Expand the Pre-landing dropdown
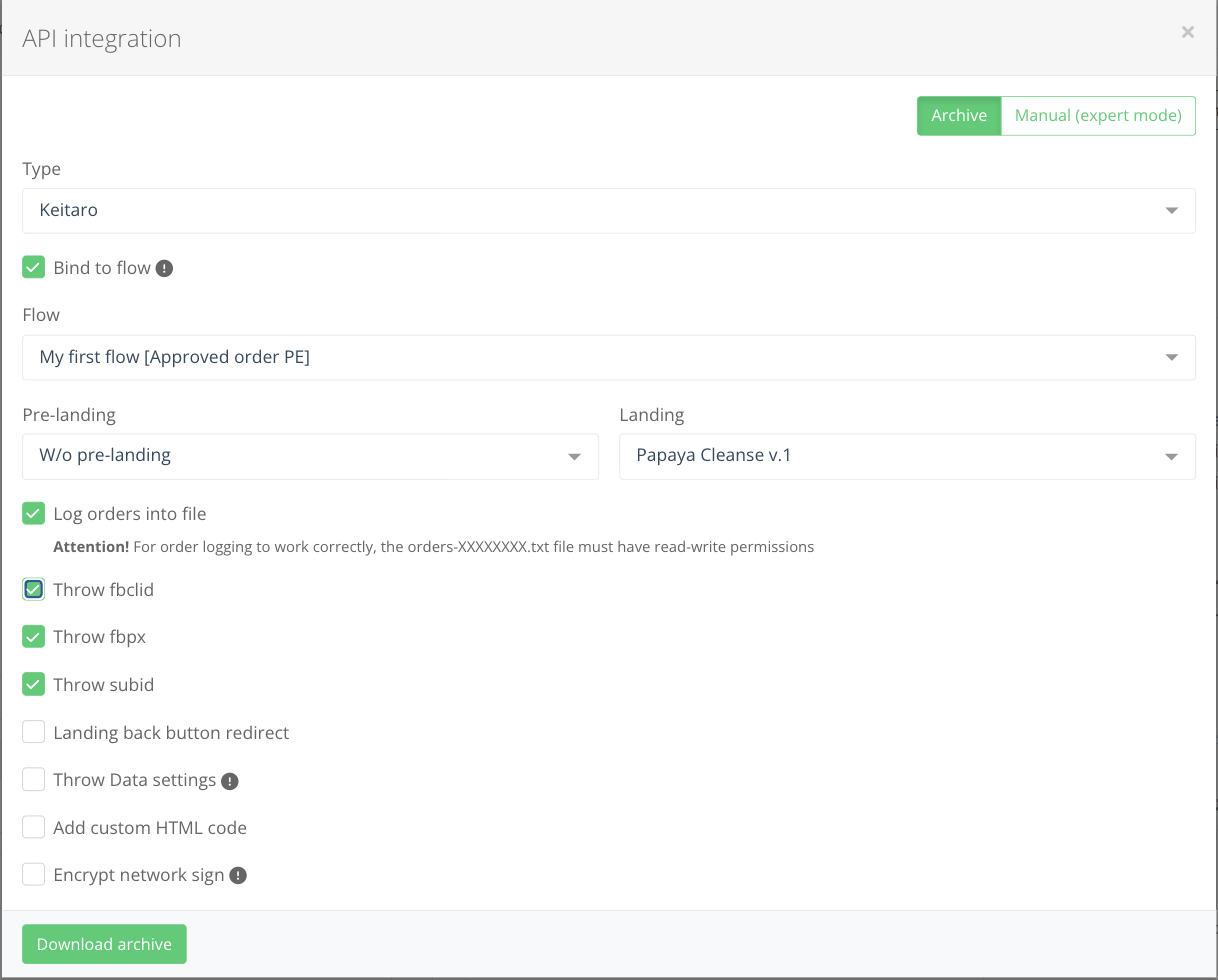This screenshot has height=980, width=1218. pyautogui.click(x=311, y=456)
